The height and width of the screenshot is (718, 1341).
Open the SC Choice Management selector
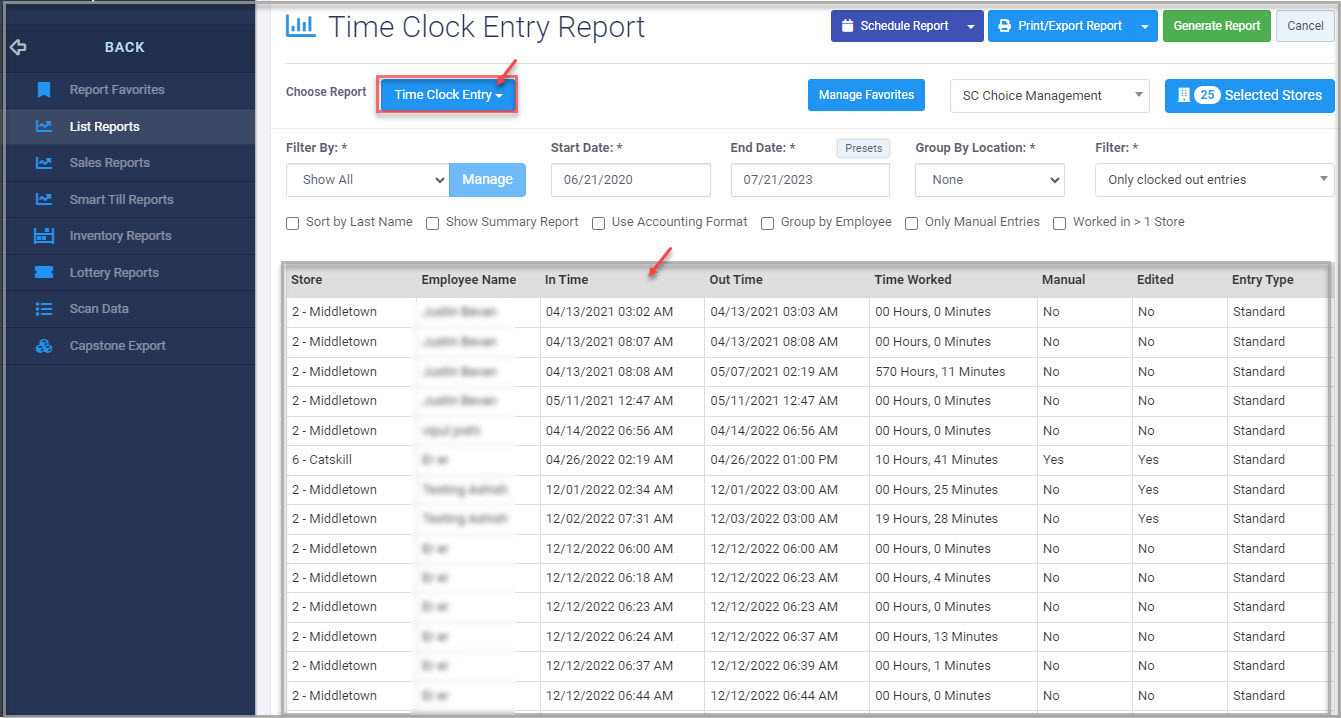point(1049,95)
